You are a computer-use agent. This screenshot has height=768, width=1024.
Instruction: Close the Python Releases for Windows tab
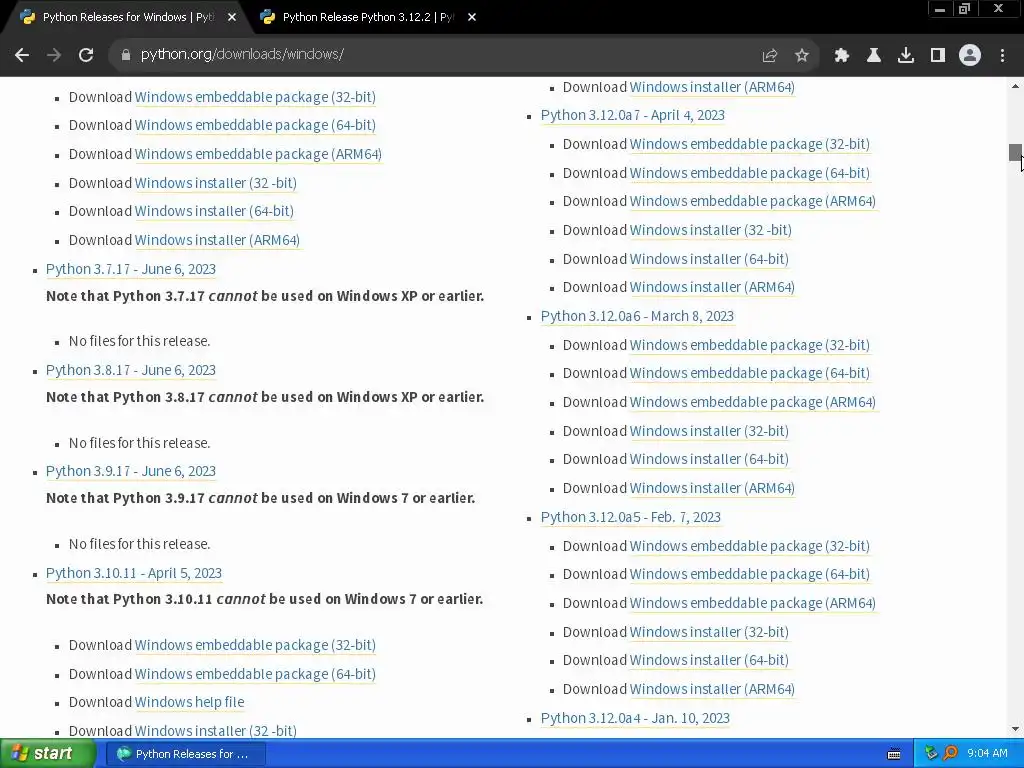pyautogui.click(x=232, y=18)
